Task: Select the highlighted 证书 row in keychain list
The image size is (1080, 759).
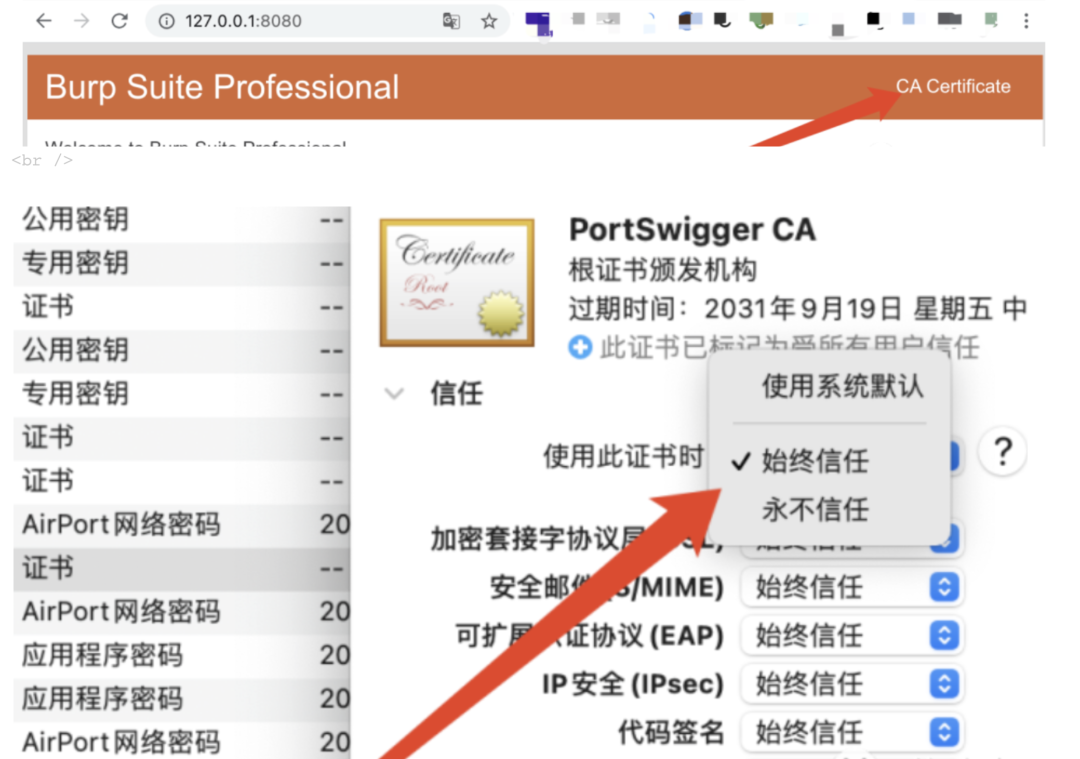Action: tap(182, 569)
